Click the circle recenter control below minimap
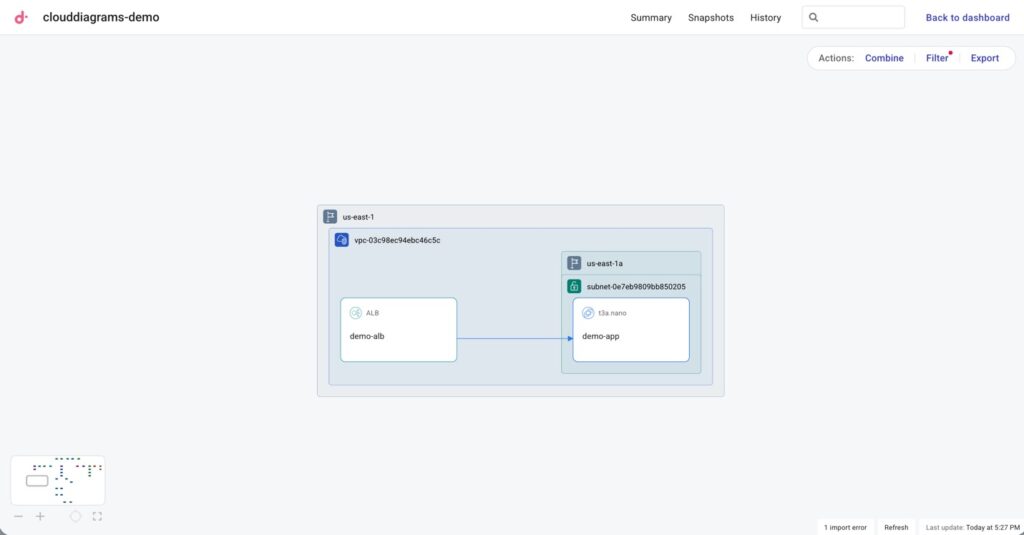Screen dimensions: 1024x535 click(x=75, y=517)
